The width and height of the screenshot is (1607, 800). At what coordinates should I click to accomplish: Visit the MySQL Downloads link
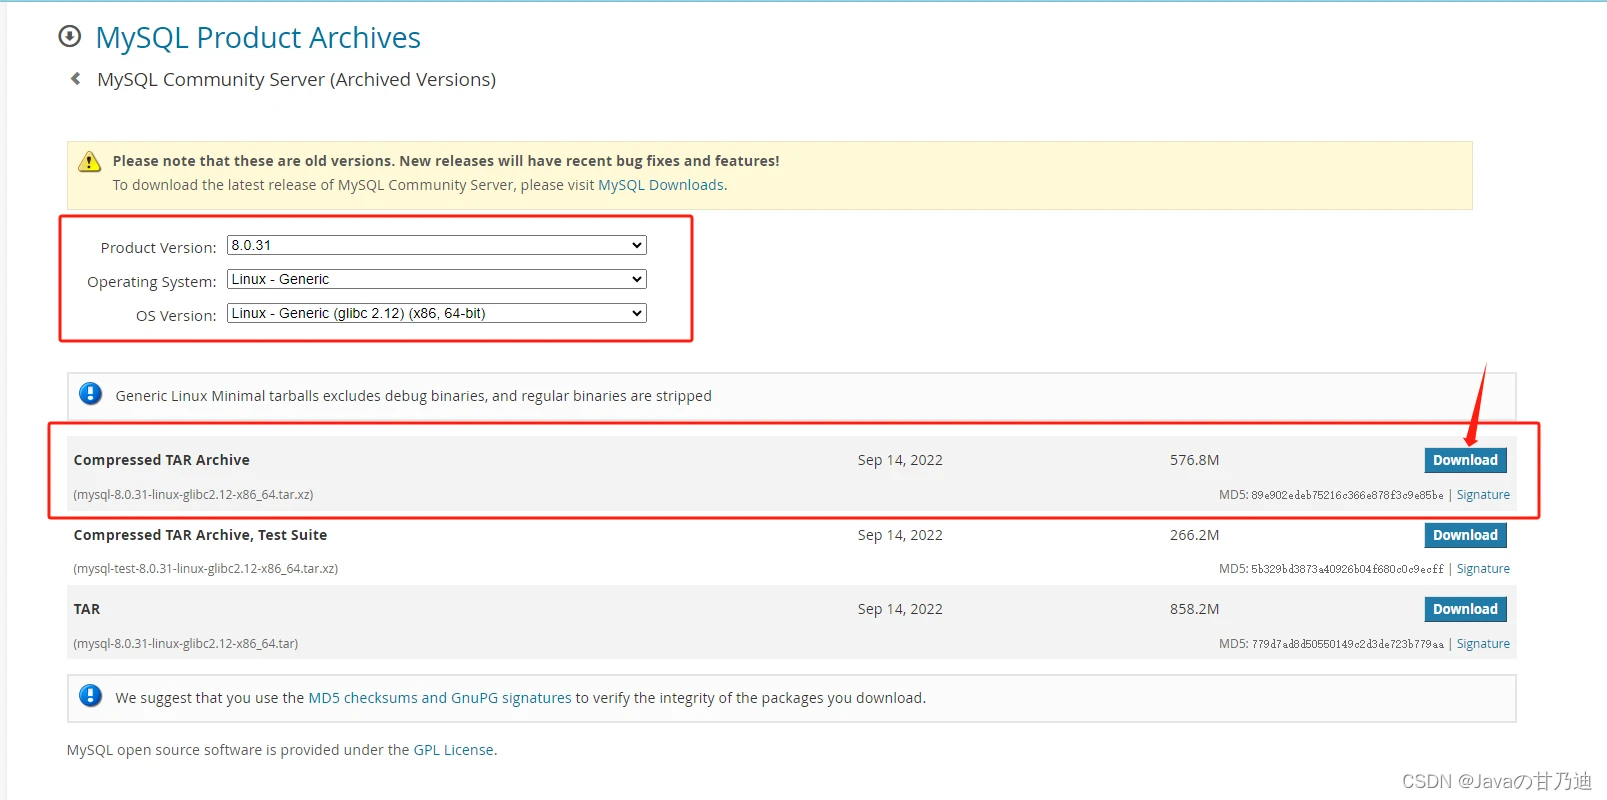click(661, 185)
